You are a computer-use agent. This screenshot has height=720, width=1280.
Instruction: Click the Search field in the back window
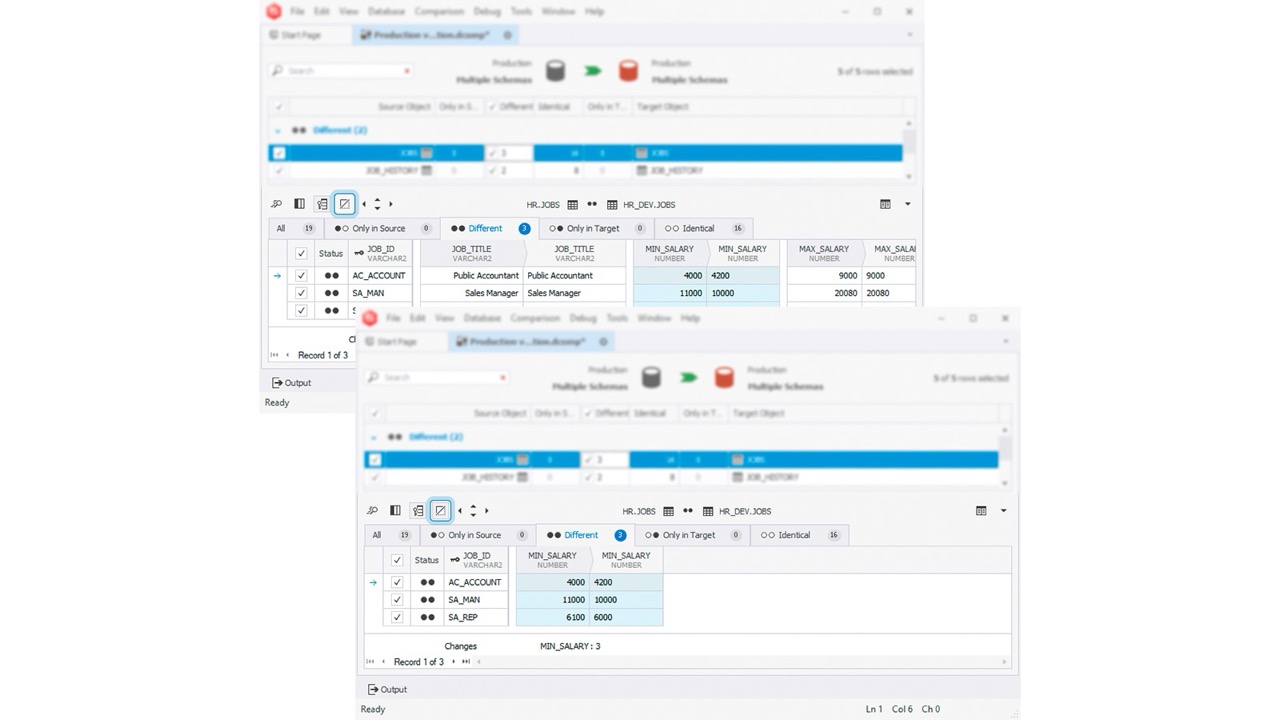point(340,71)
